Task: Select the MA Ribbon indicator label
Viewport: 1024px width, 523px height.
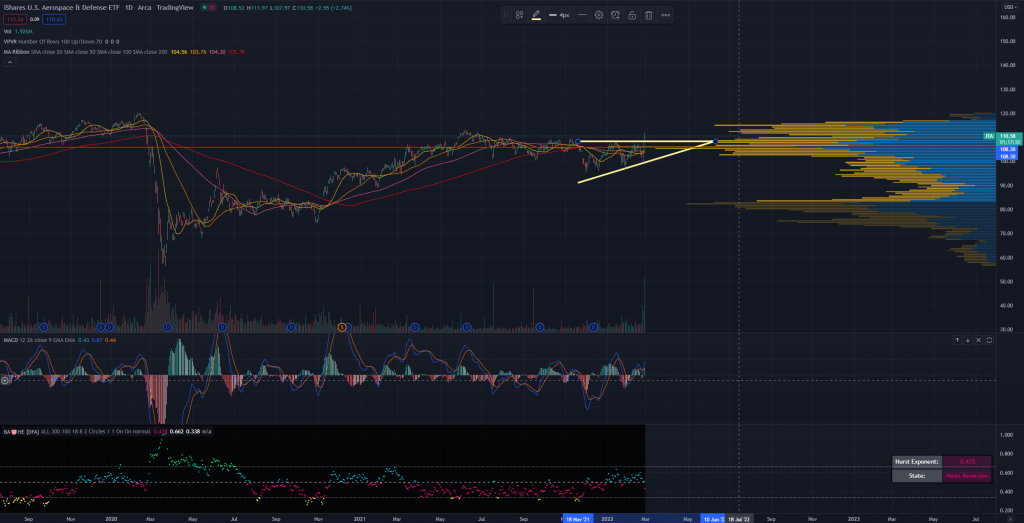Action: click(x=18, y=51)
